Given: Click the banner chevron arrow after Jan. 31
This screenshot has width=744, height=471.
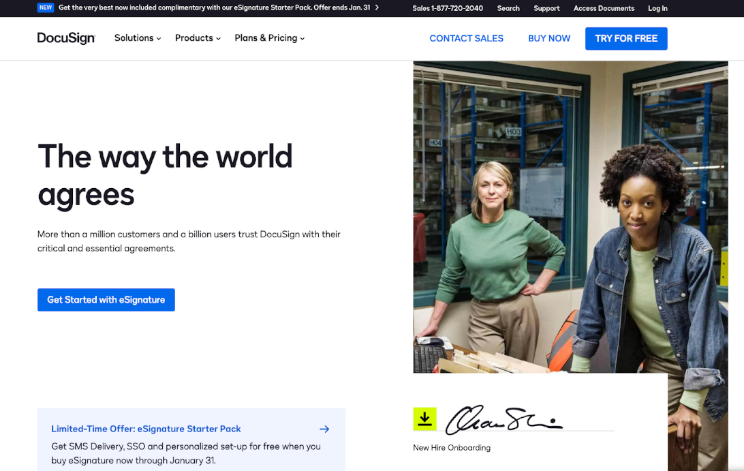Looking at the screenshot, I should (377, 8).
